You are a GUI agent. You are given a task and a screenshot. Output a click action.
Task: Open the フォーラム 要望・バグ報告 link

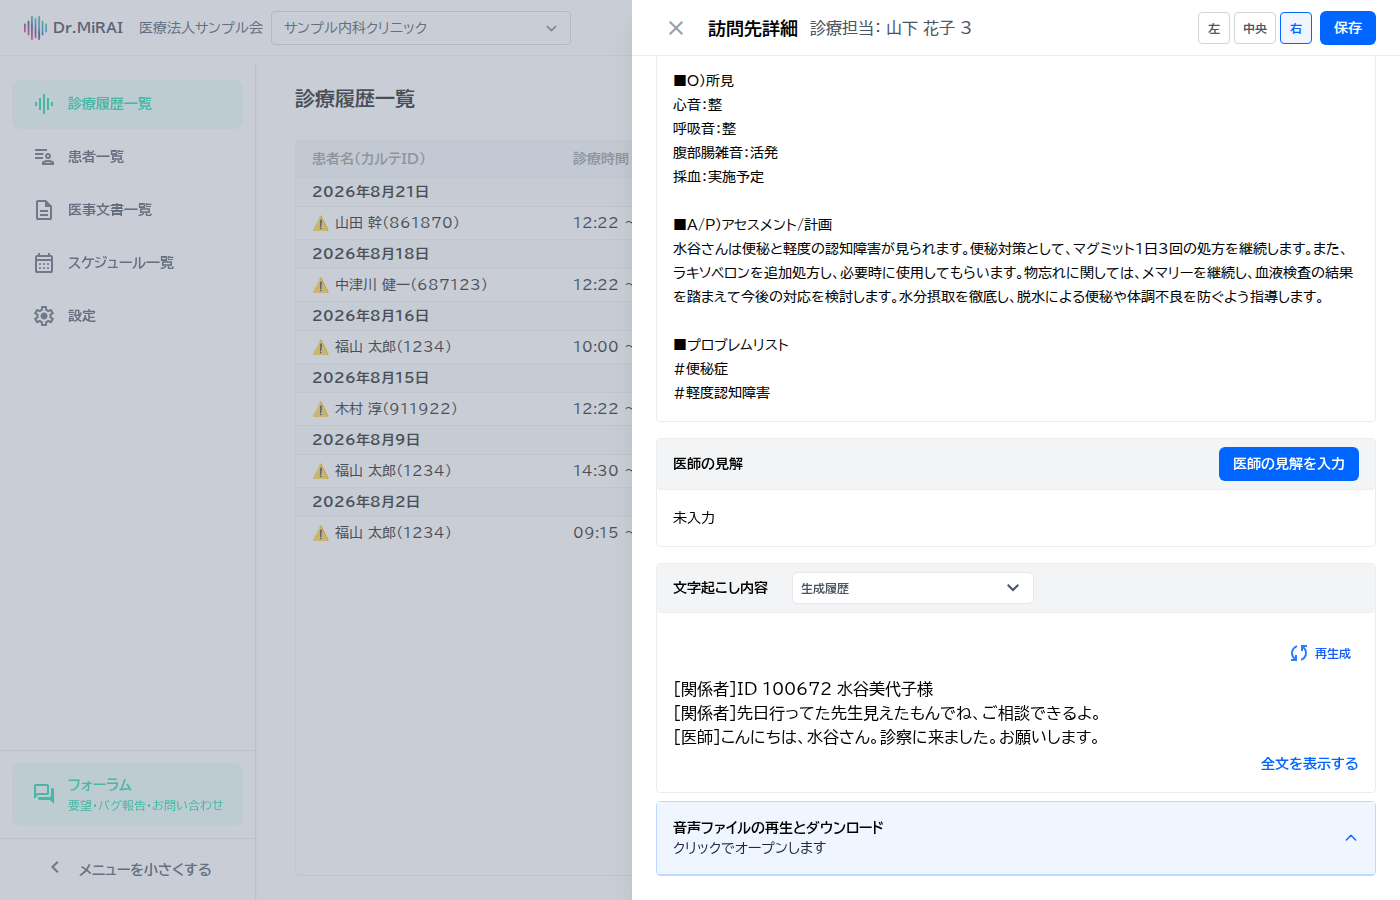(128, 795)
